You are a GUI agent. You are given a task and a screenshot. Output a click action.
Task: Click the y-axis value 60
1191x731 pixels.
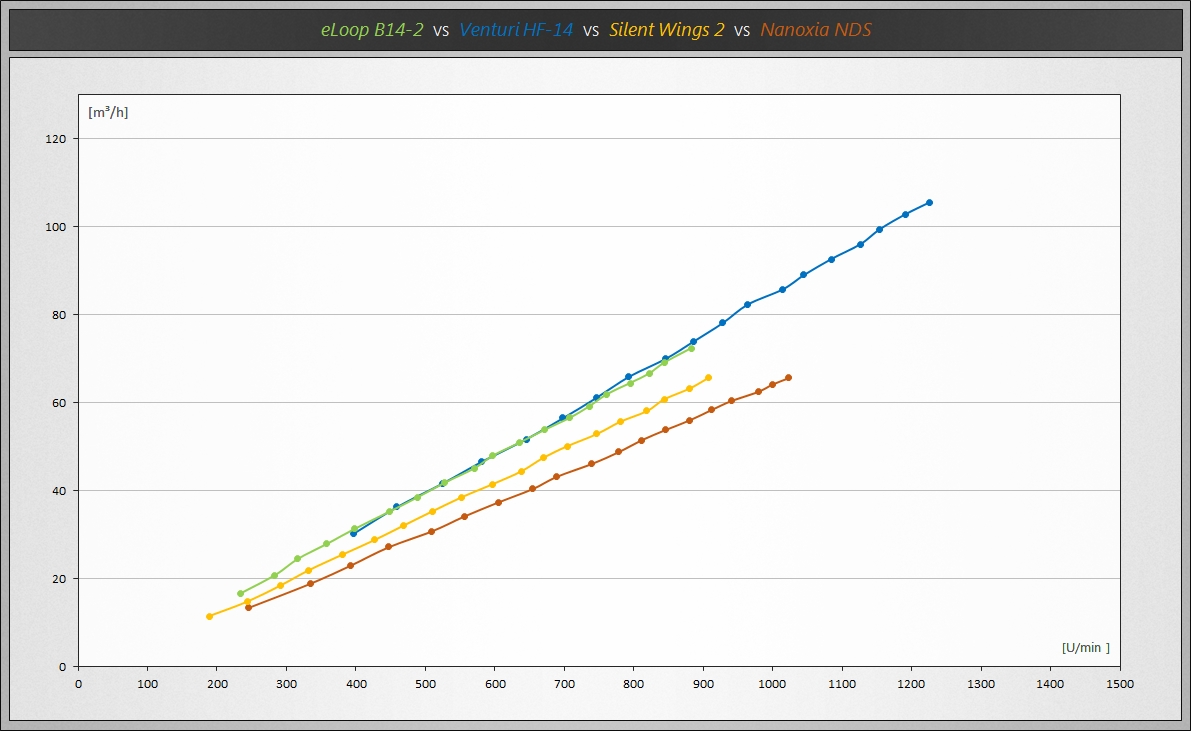58,403
